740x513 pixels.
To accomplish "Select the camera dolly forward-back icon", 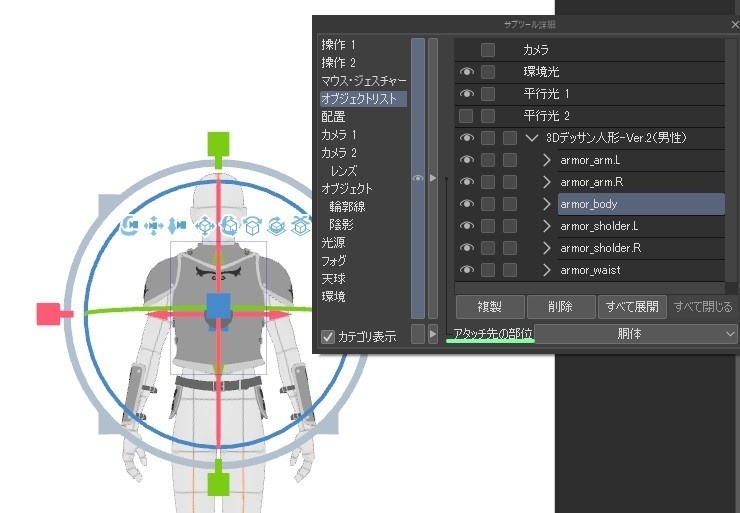I will pos(177,226).
